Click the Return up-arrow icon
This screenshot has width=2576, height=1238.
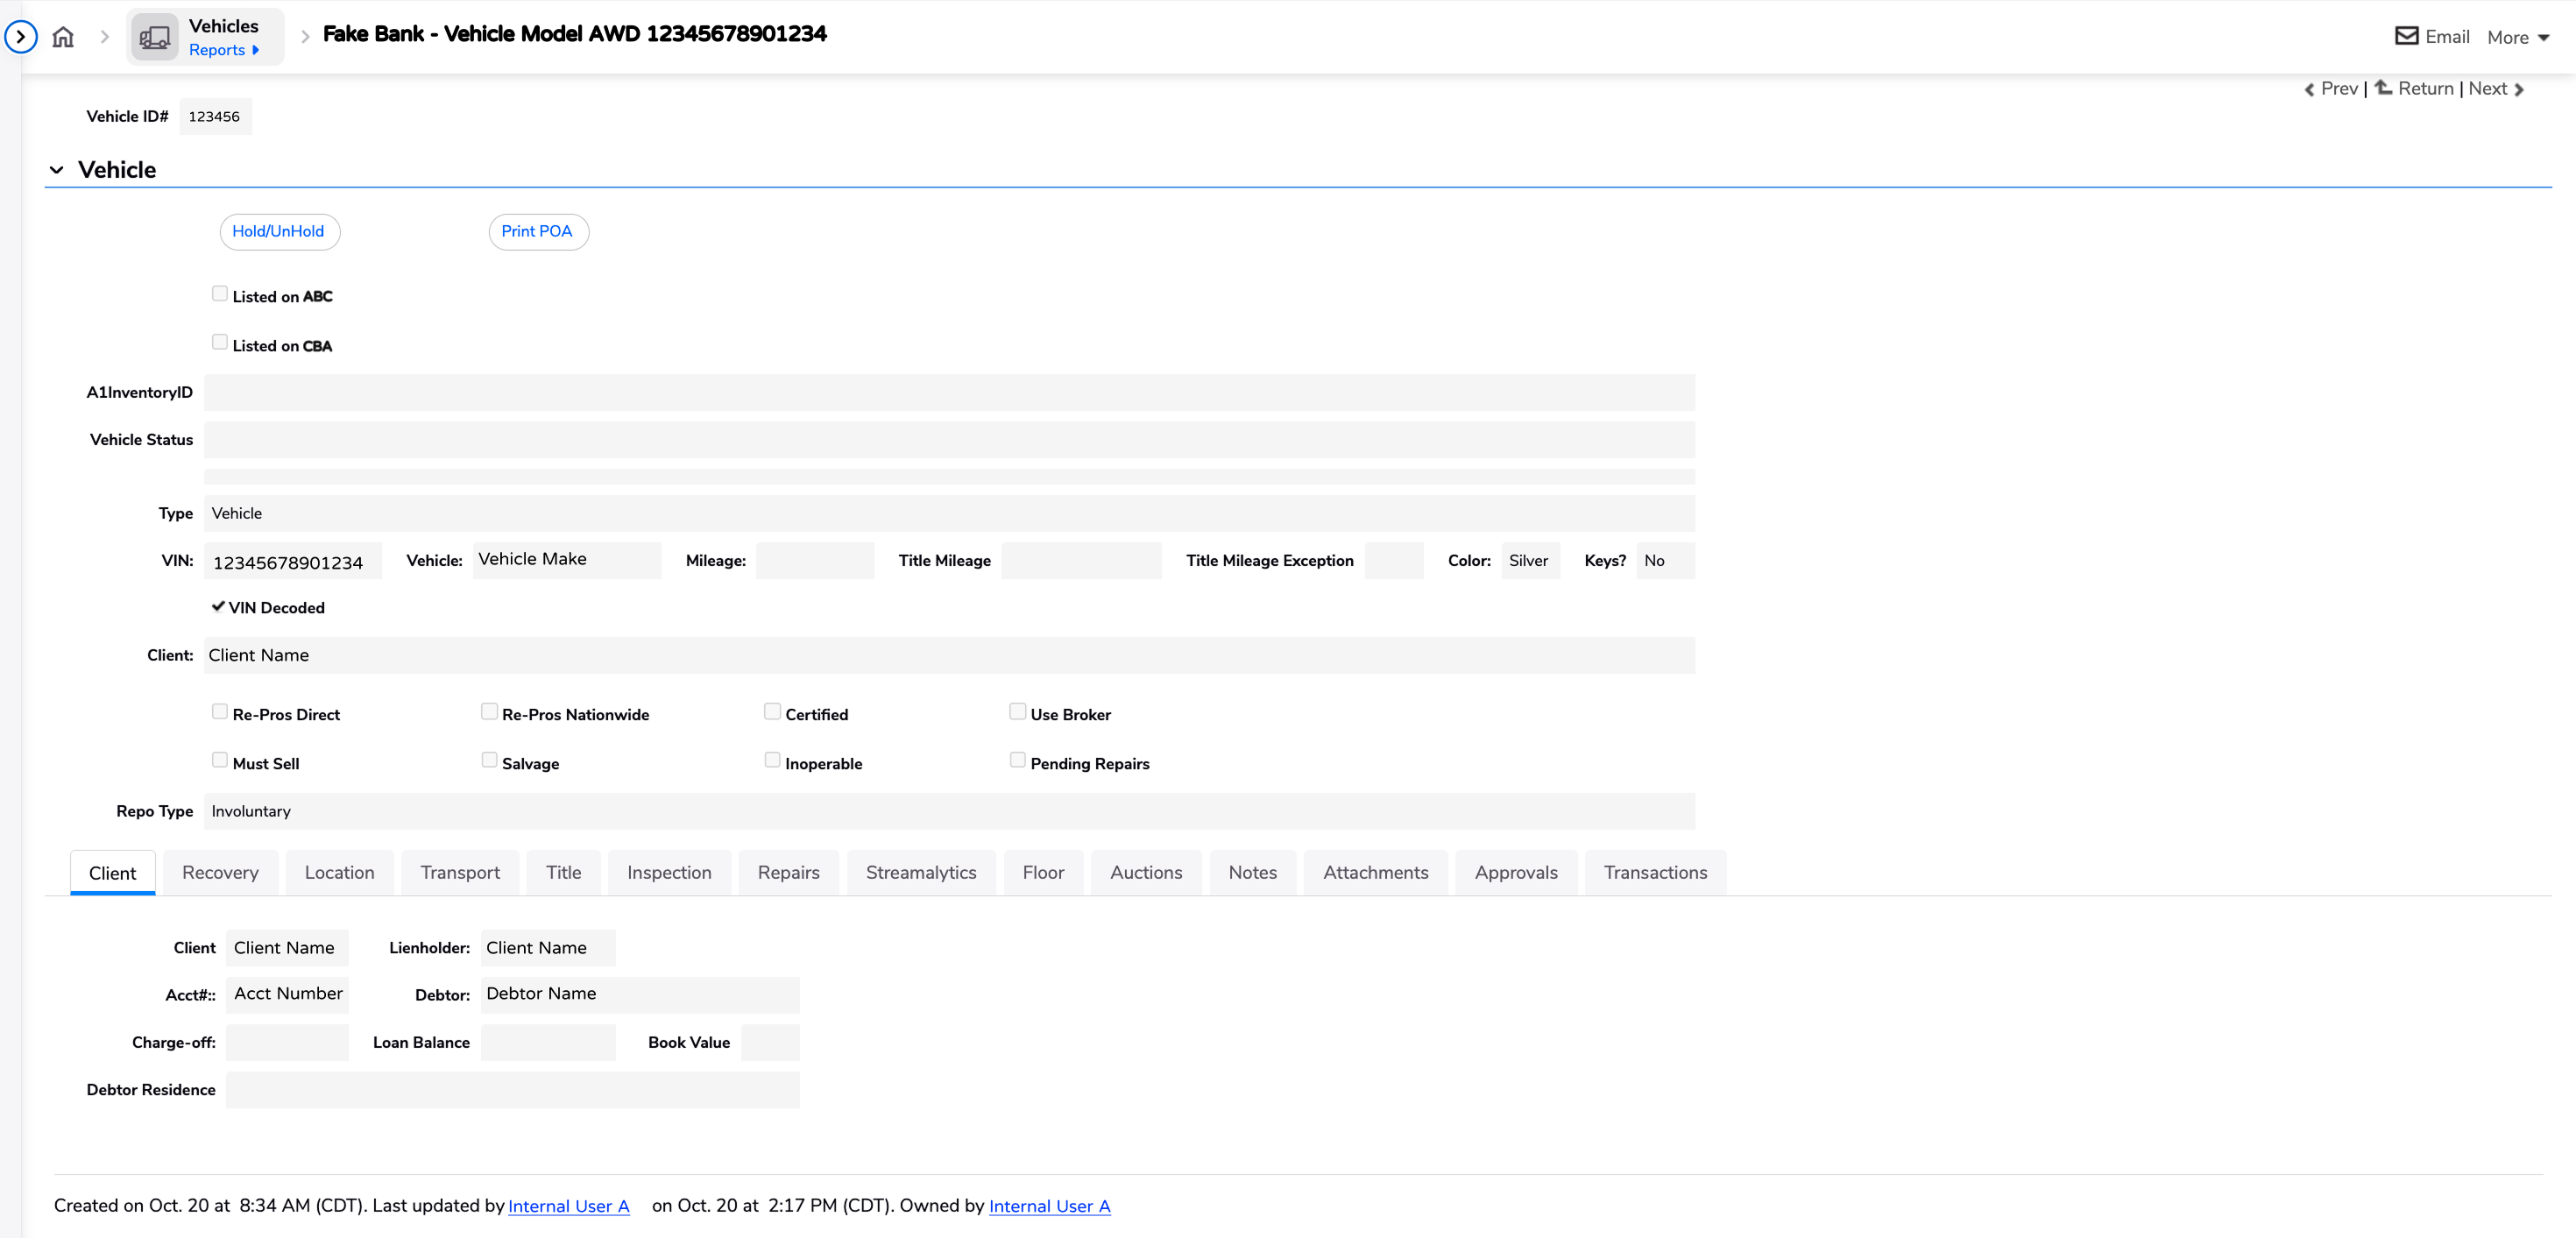(2383, 87)
